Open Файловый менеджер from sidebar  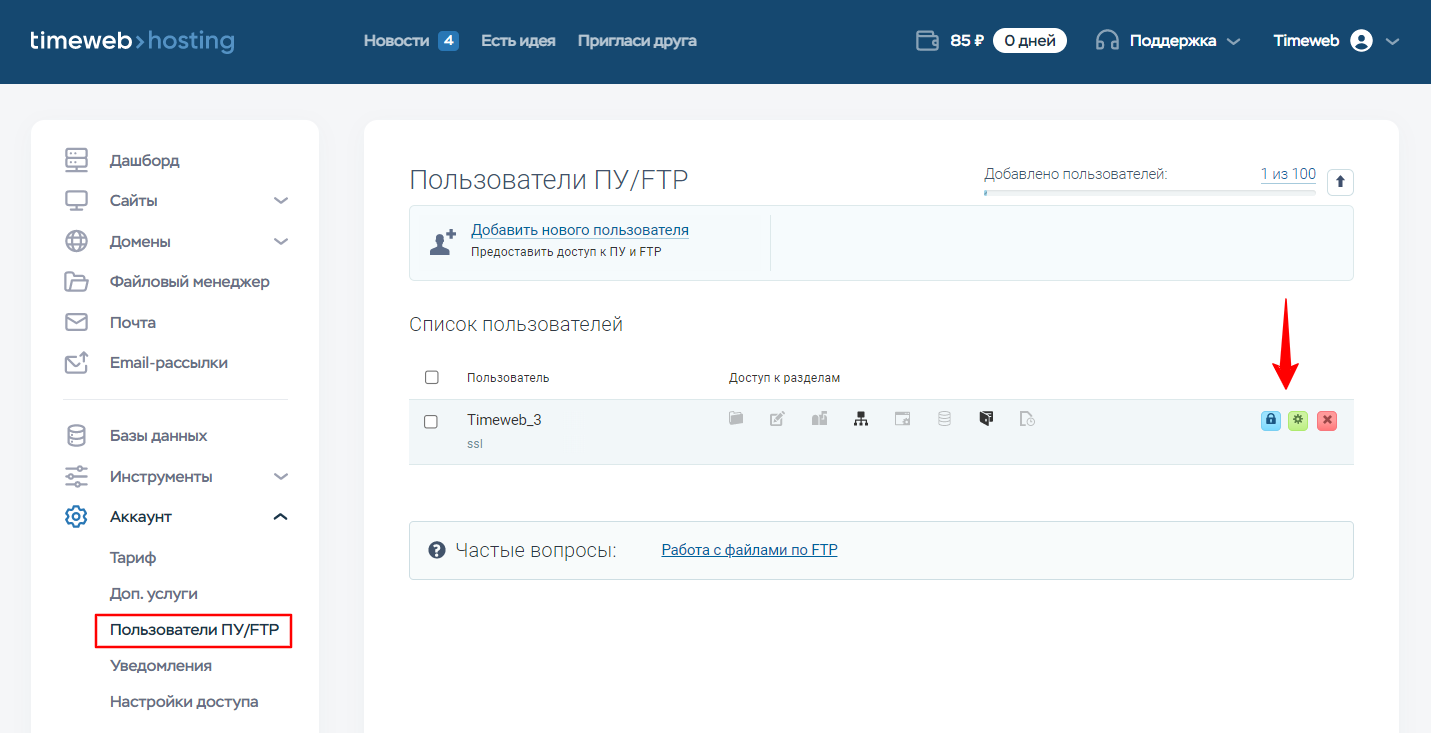pos(189,282)
